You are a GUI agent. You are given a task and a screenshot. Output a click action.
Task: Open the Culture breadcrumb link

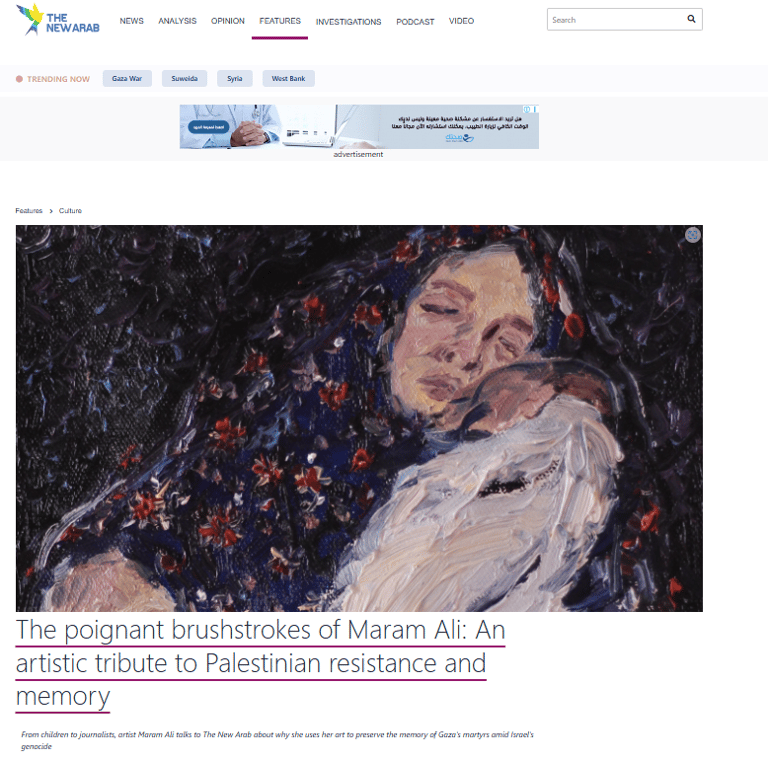point(70,211)
